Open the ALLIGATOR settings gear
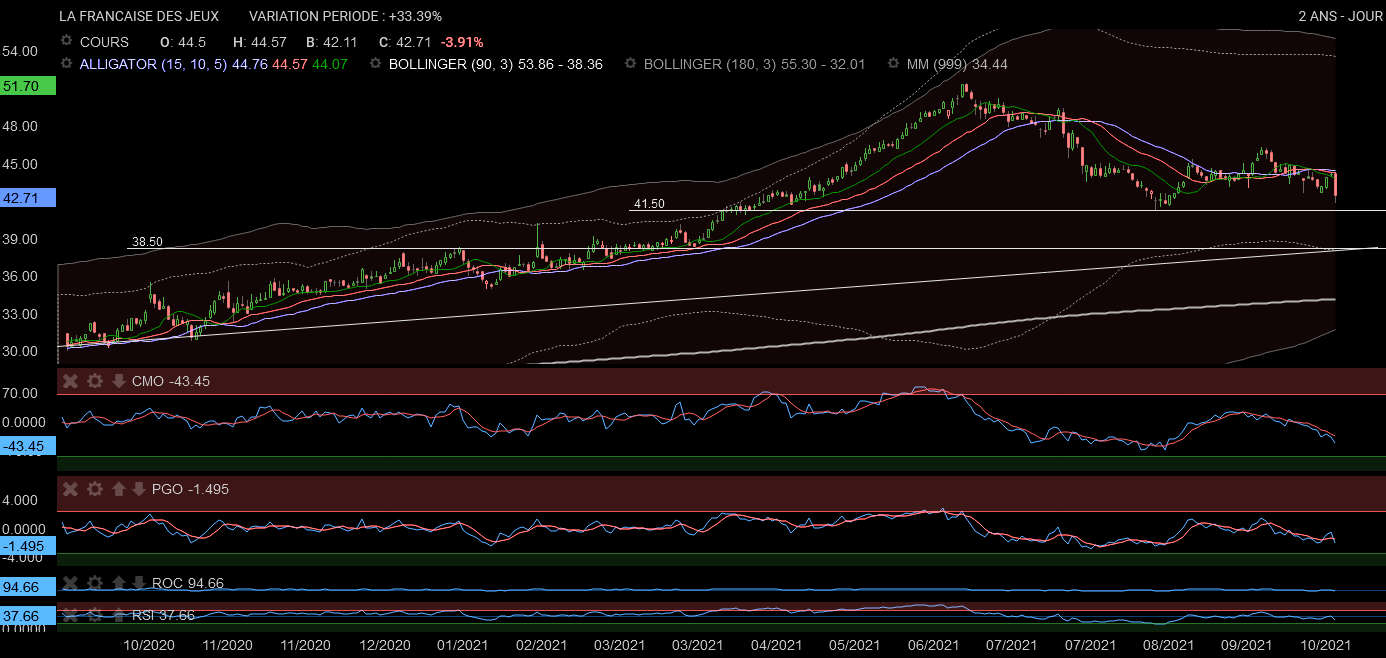Viewport: 1386px width, 658px height. 67,63
